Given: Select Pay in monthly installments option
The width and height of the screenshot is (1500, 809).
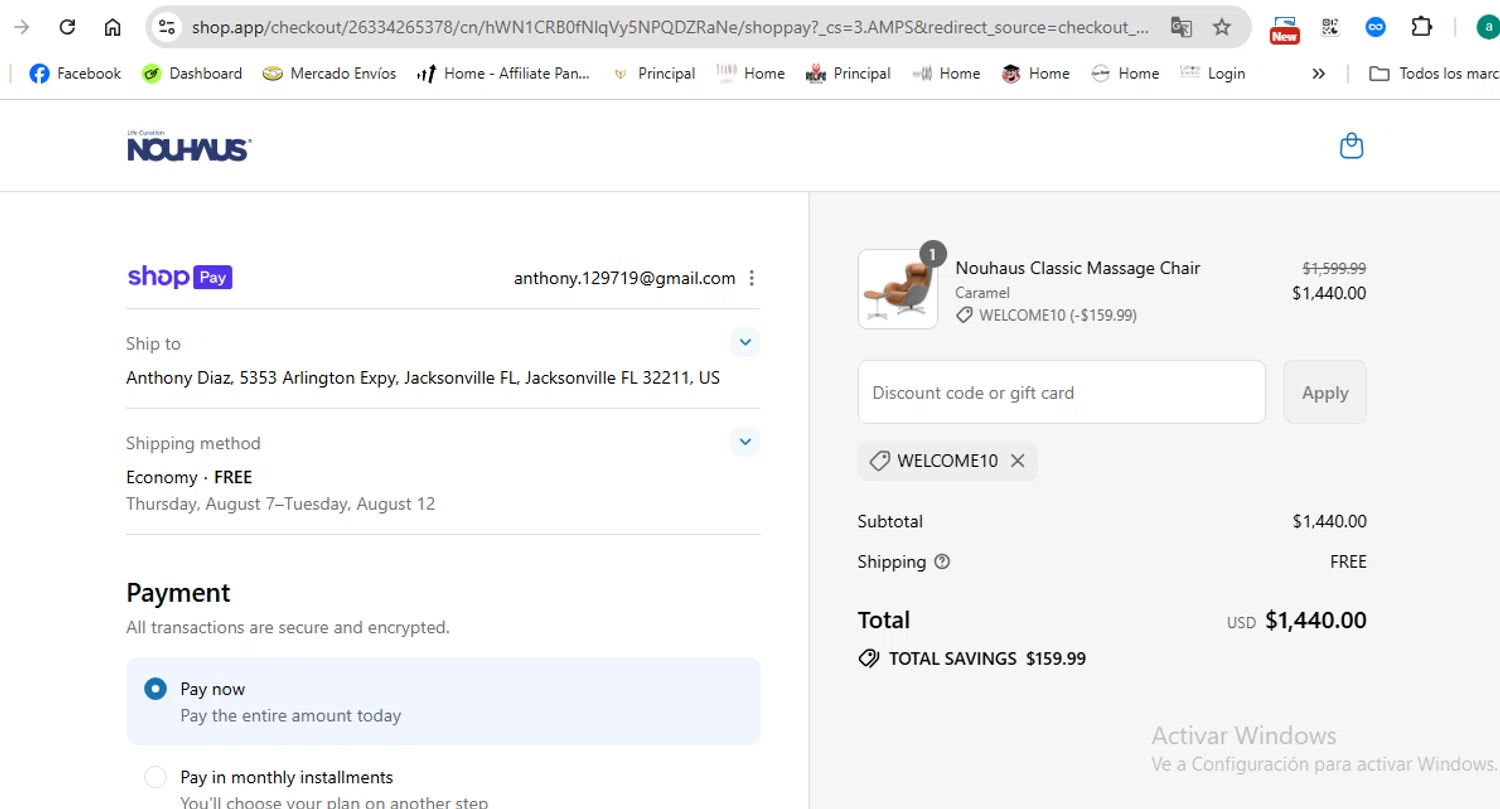Looking at the screenshot, I should point(155,777).
